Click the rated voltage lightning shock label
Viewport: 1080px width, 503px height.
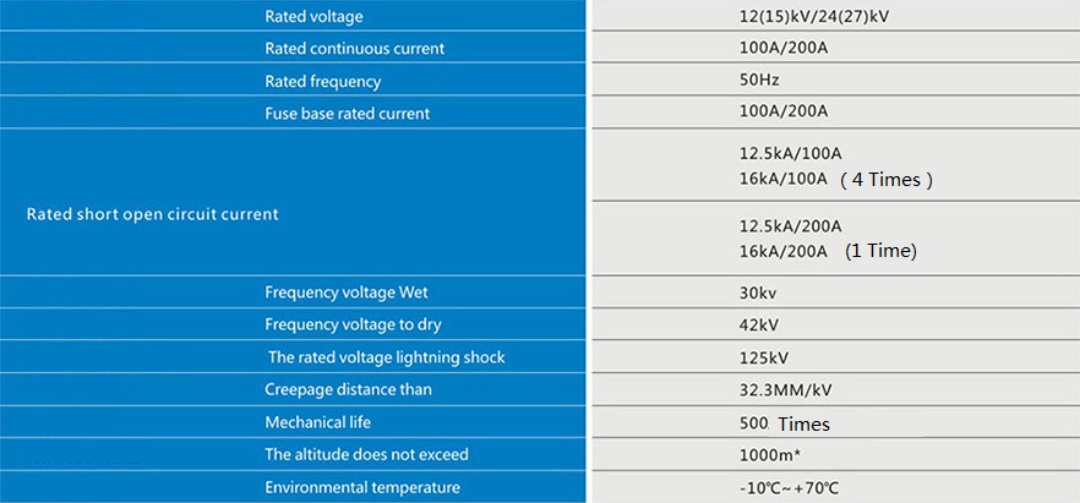(386, 358)
